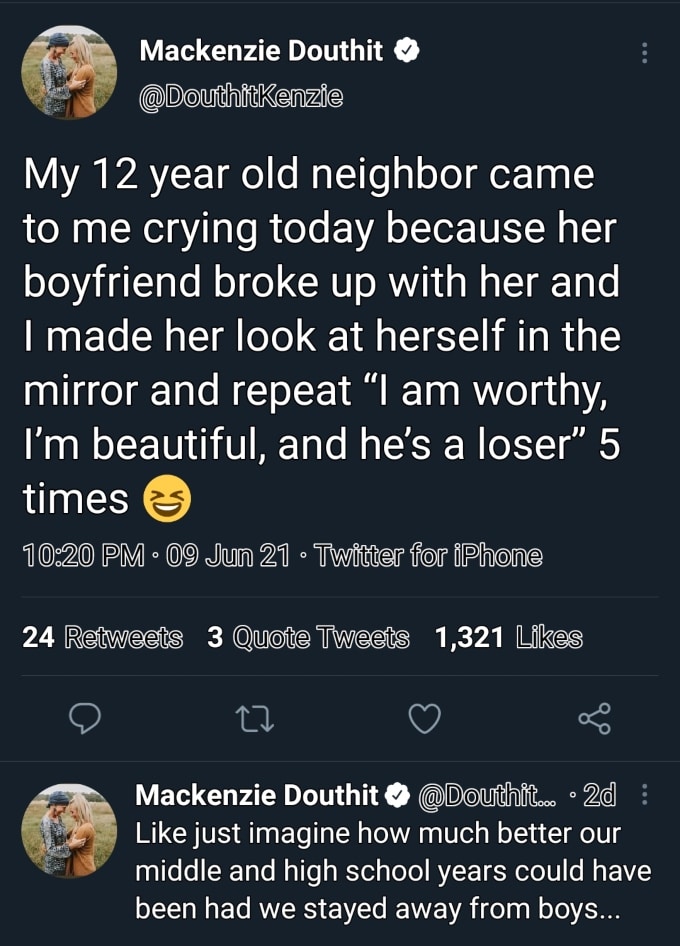Select the Mackenzie Douthit name in header
This screenshot has height=946, width=680.
click(x=261, y=50)
